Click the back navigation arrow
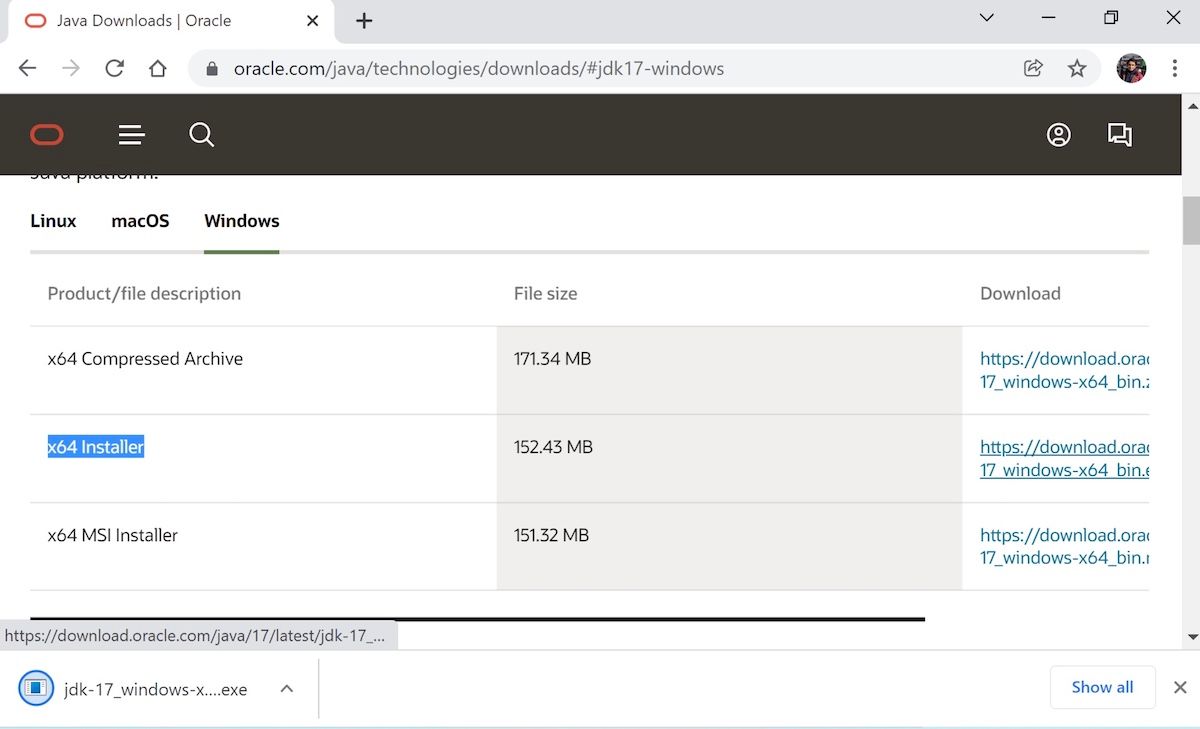 (27, 68)
